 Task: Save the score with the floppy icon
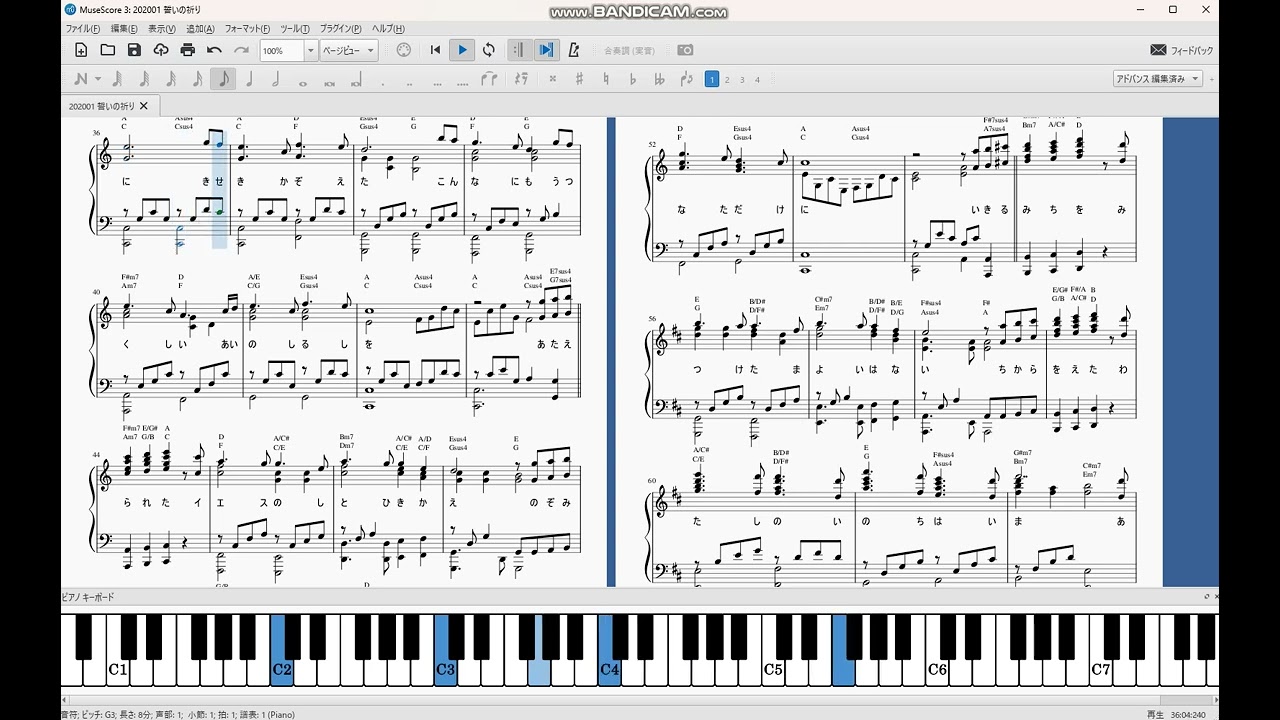[x=134, y=50]
